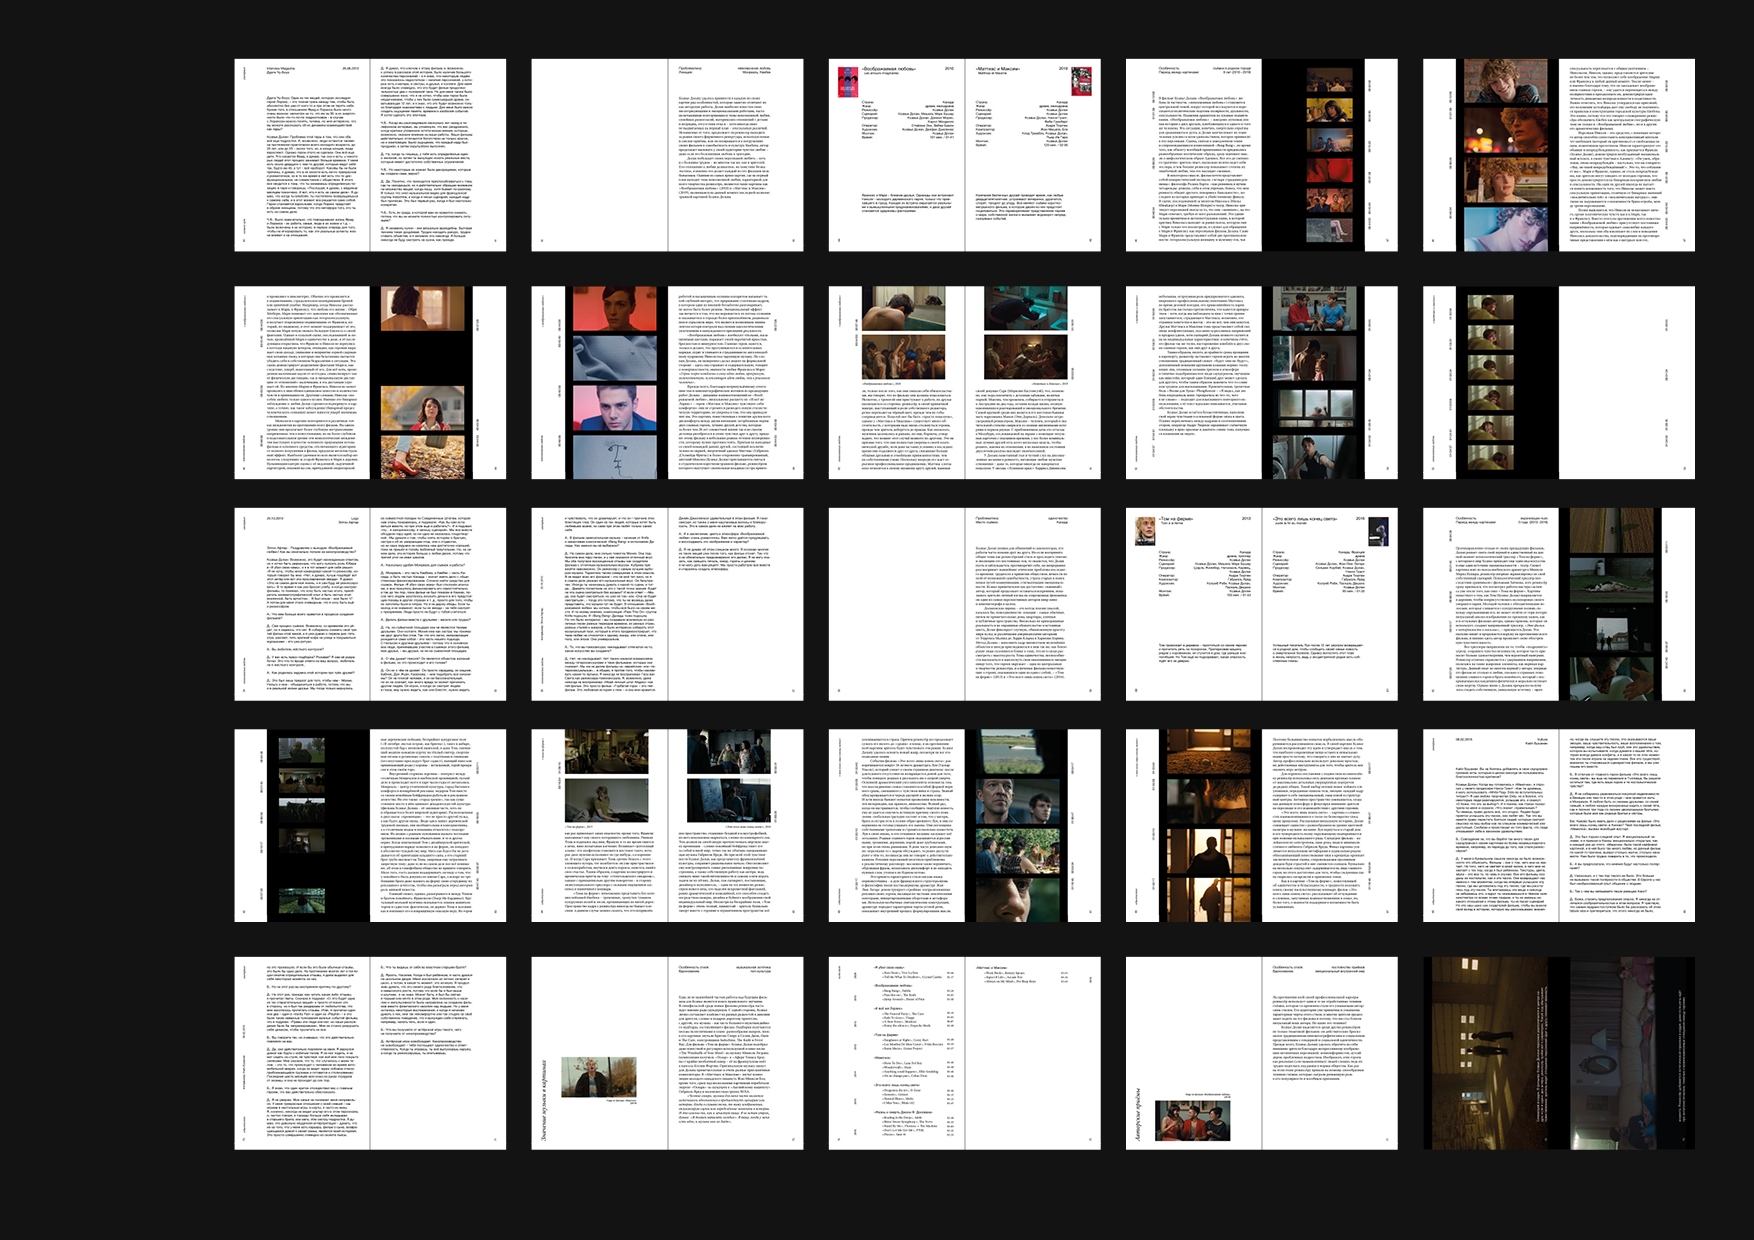Select the «Маттиас и Максим» heading in the soundtrack list
This screenshot has width=1754, height=1240.
click(x=991, y=968)
